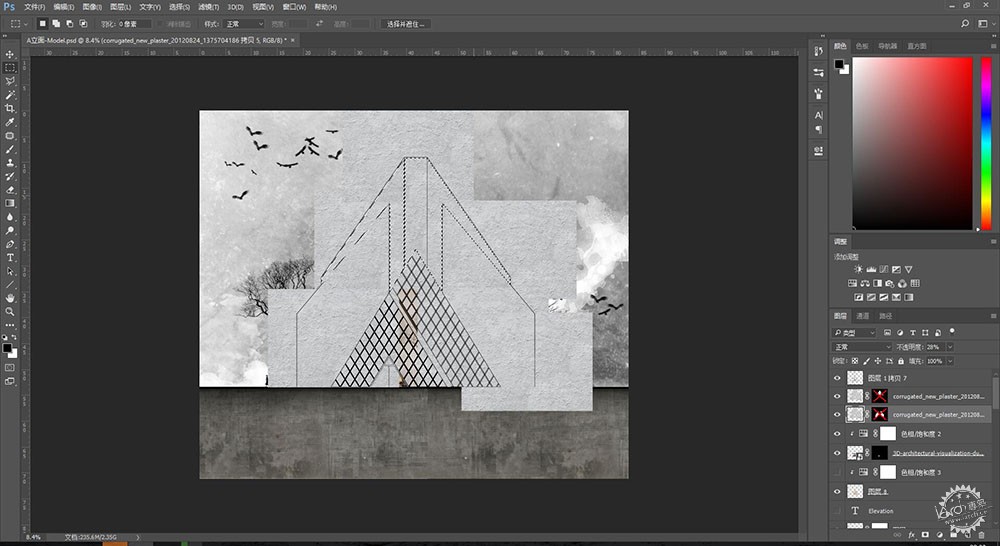Screen dimensions: 1000x546
Task: Select the Brush tool
Action: click(10, 149)
